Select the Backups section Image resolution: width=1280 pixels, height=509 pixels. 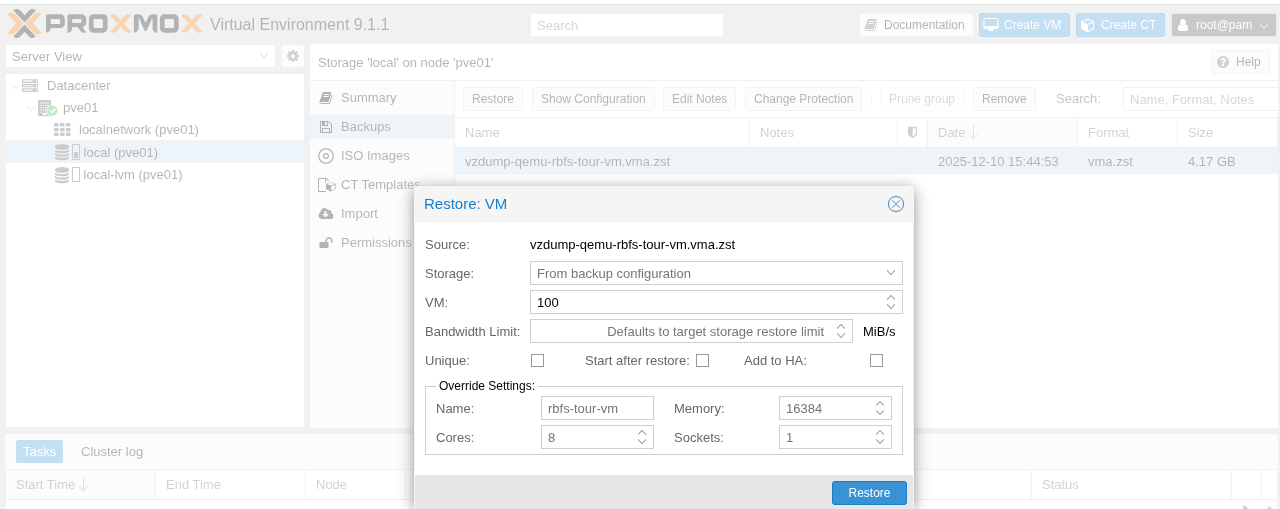(382, 127)
